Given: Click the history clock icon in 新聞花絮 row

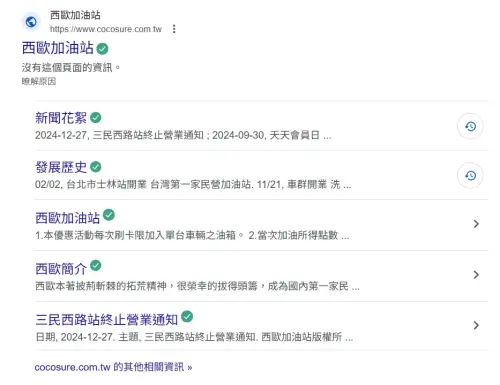Looking at the screenshot, I should click(x=470, y=126).
